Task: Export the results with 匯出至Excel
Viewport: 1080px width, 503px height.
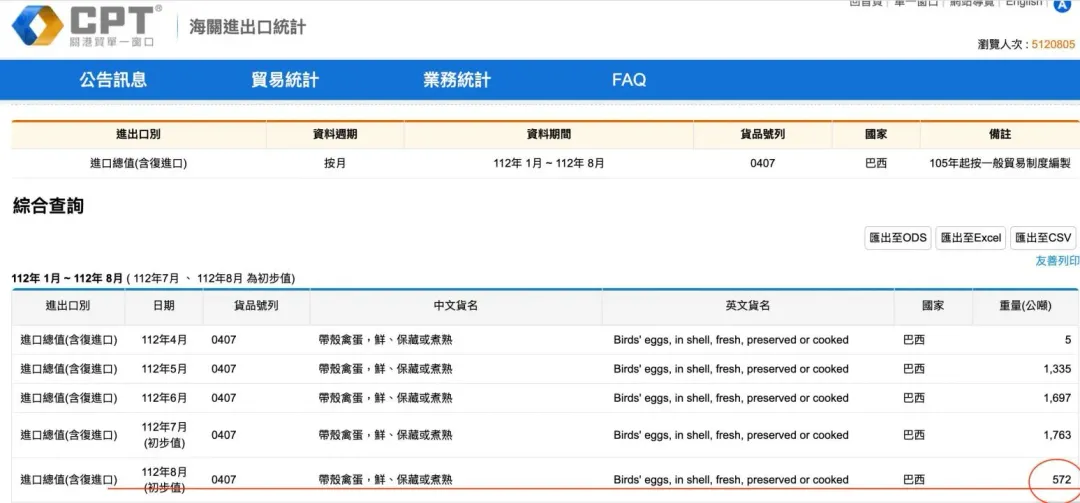Action: (970, 238)
